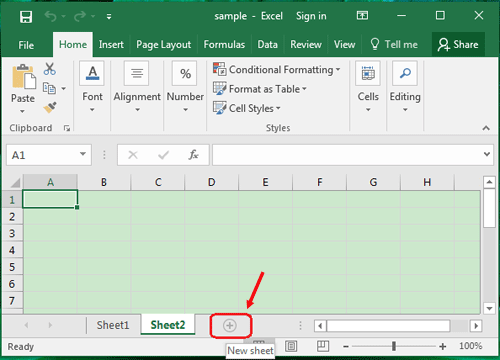Click the zoom slider handle
The image size is (500, 360).
point(394,346)
